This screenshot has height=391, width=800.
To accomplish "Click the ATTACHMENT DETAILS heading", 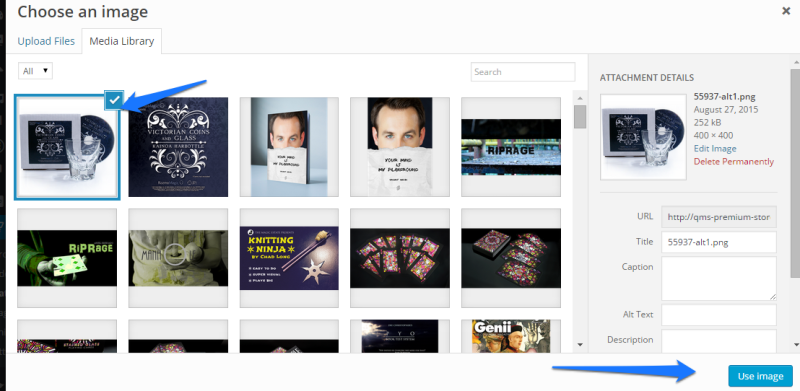I will tap(646, 78).
